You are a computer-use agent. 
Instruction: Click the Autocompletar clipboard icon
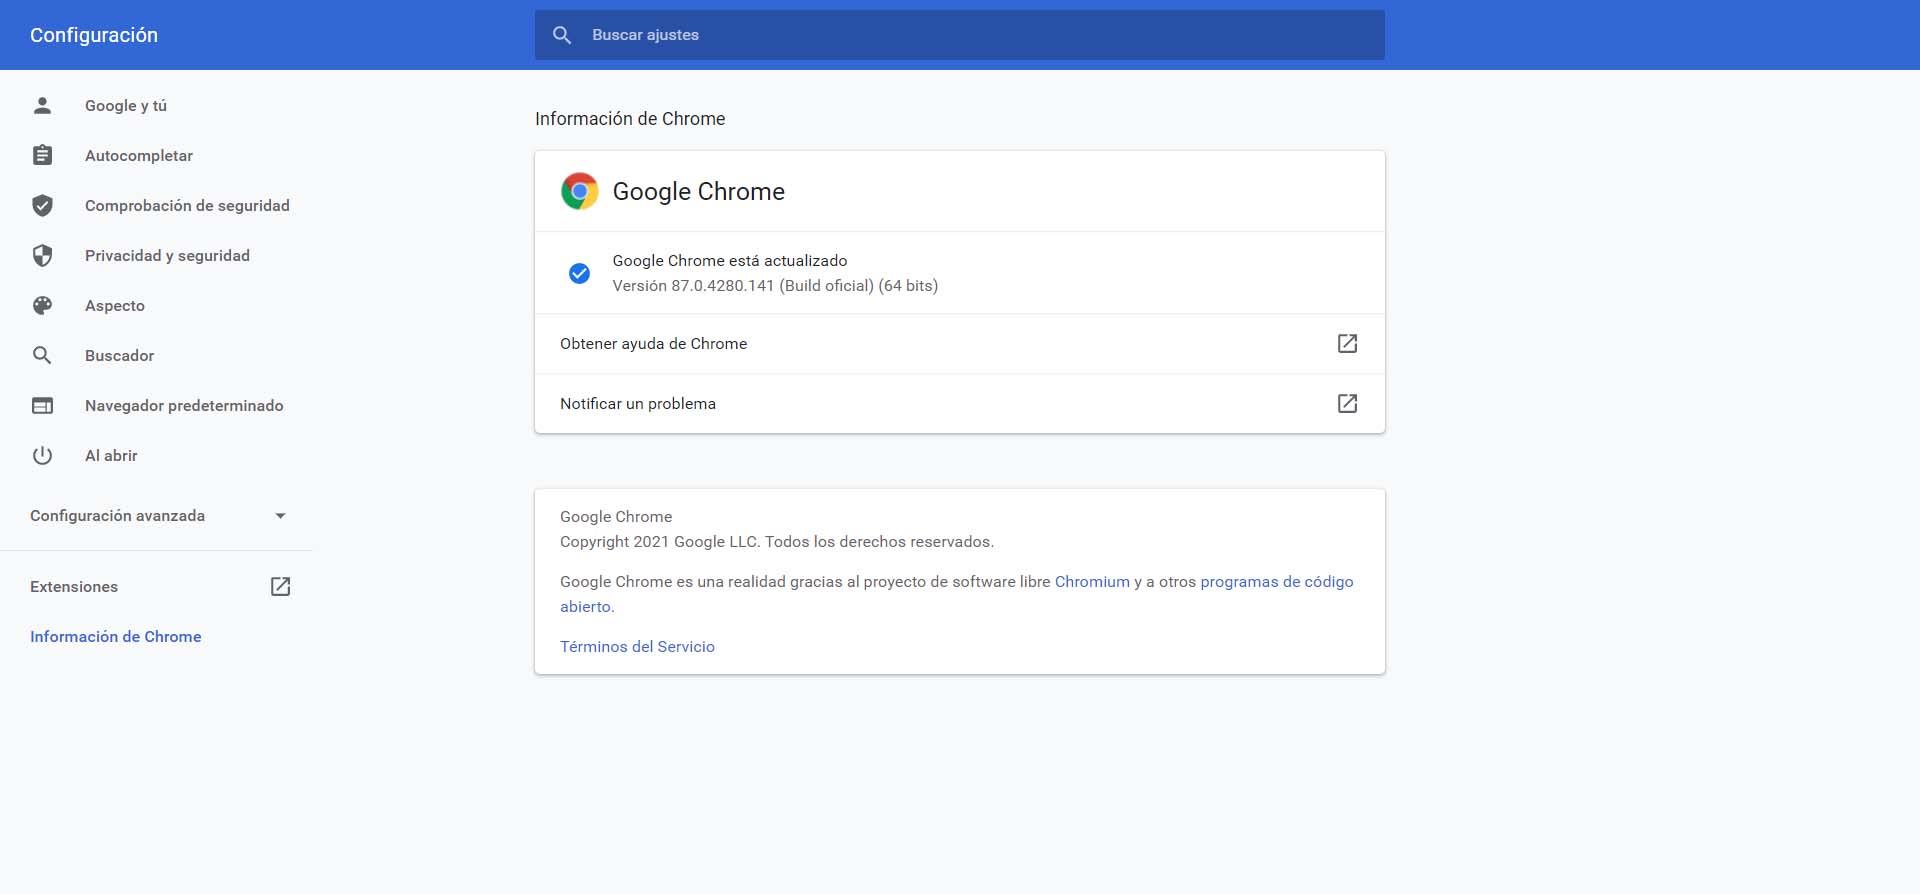tap(42, 155)
